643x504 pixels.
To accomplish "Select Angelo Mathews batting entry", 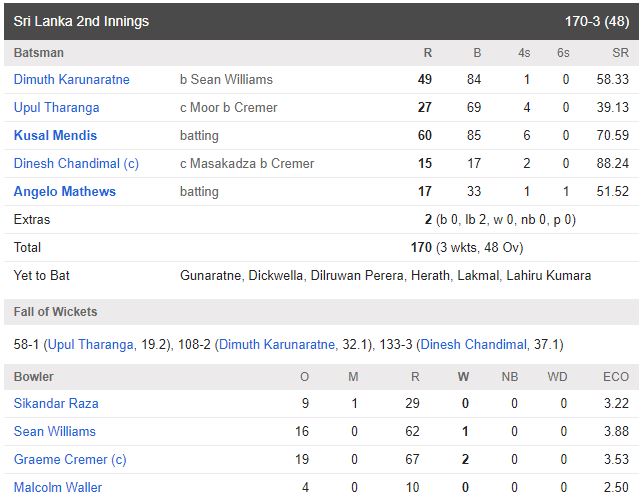I will point(65,192).
